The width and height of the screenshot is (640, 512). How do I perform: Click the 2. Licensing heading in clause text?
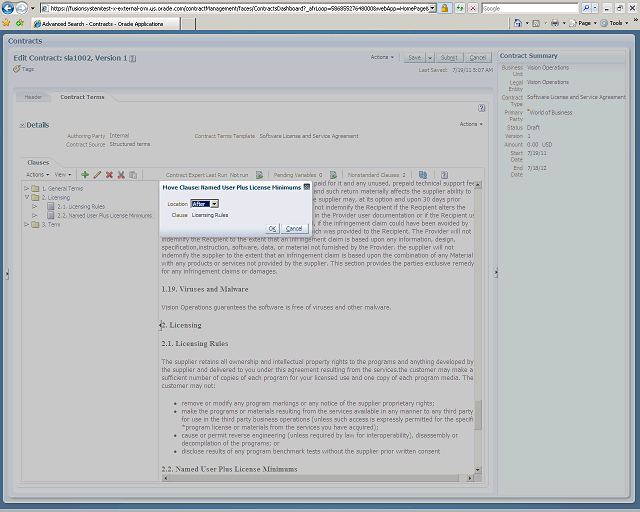tap(182, 325)
